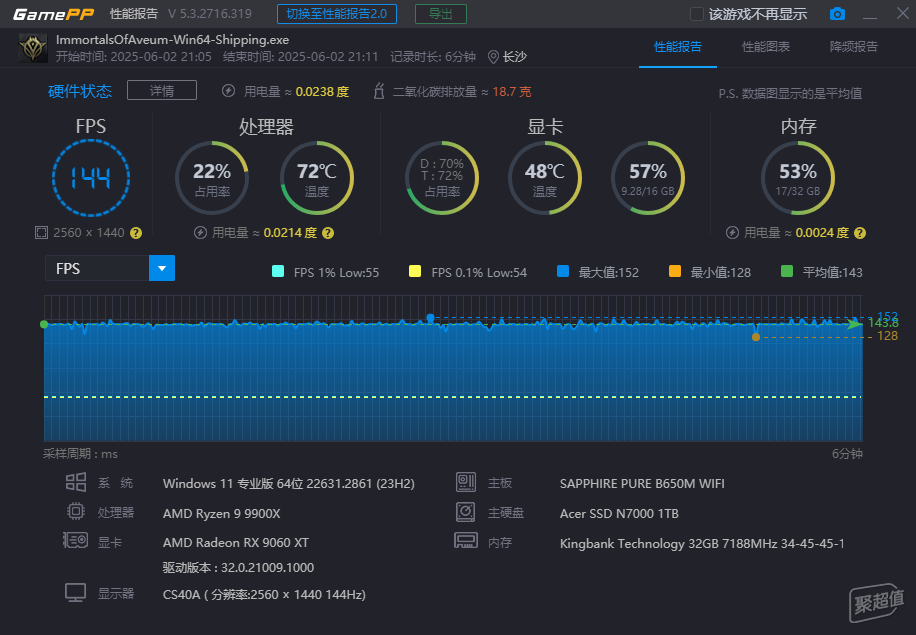Screen dimensions: 916x635
Task: Open the FPS metric dropdown arrow
Action: [162, 269]
